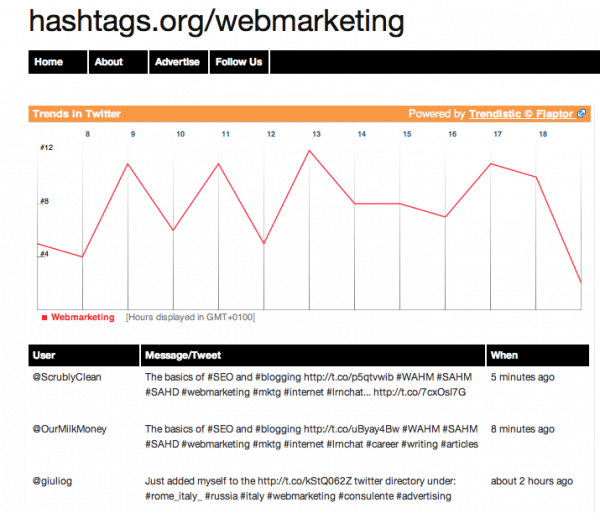
Task: Go to the Advertise page
Action: [179, 62]
